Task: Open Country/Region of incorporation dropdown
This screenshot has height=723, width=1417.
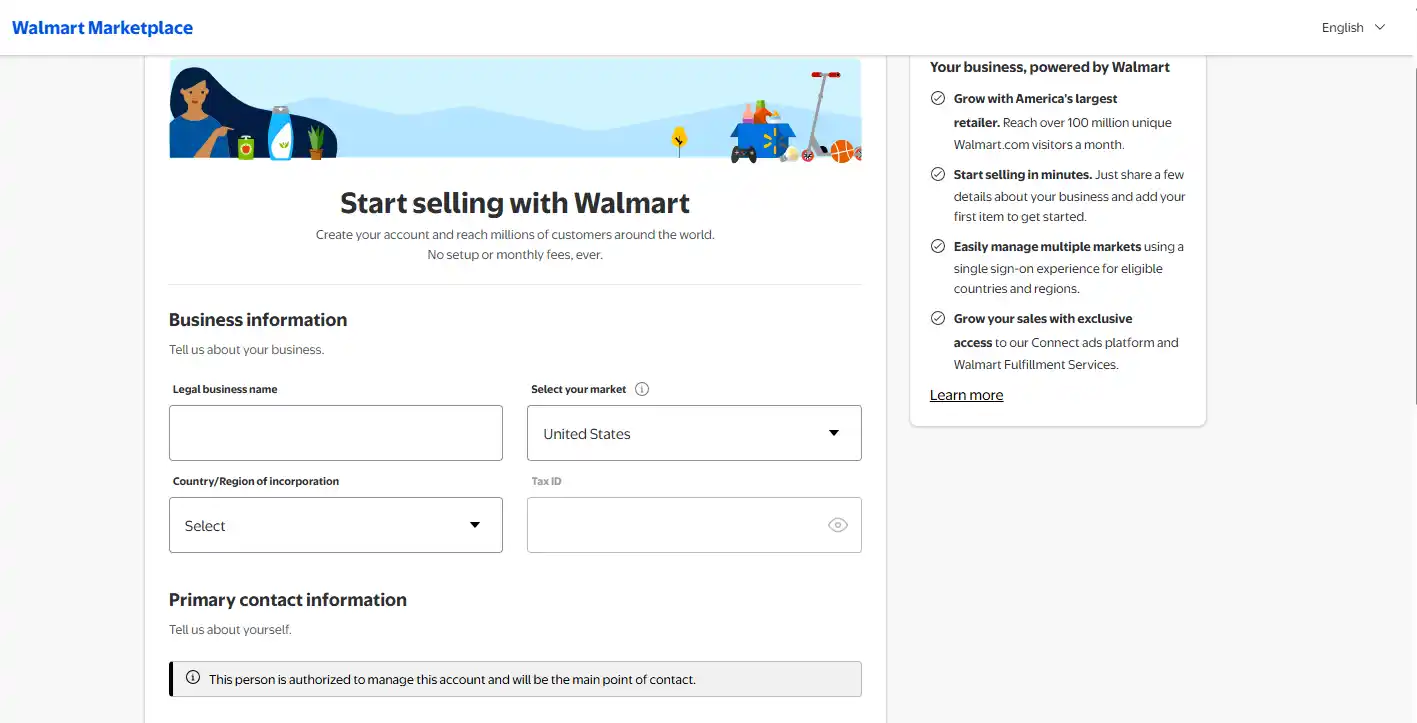Action: (x=335, y=525)
